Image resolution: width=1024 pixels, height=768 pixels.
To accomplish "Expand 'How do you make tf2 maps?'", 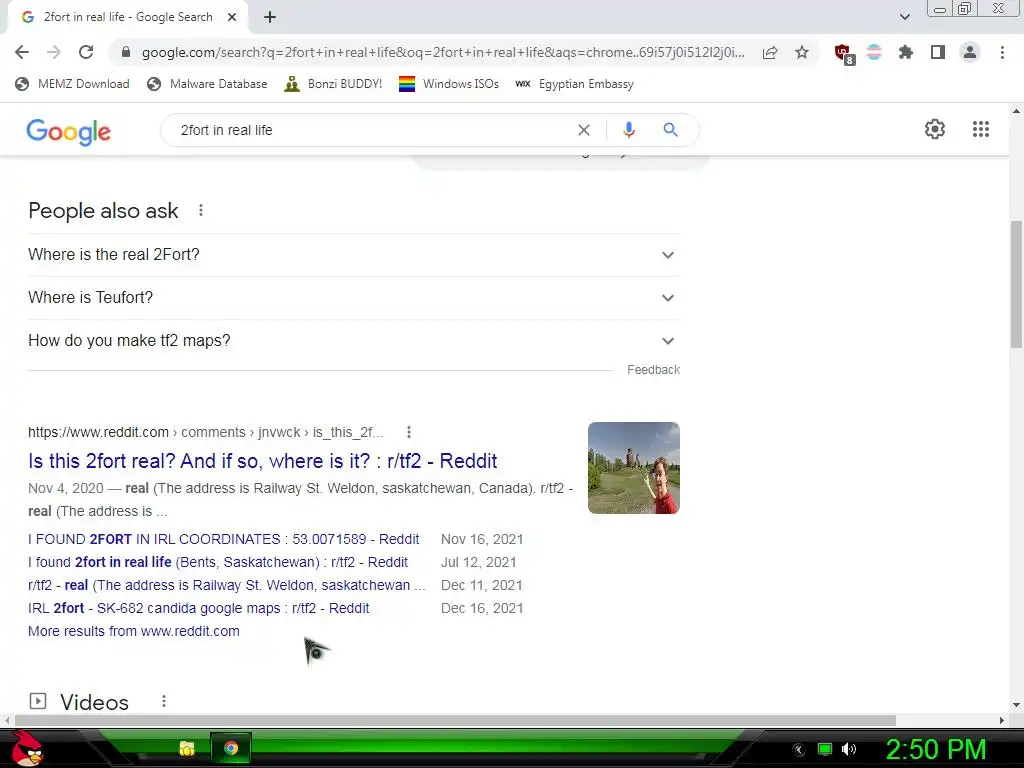I will click(x=354, y=341).
